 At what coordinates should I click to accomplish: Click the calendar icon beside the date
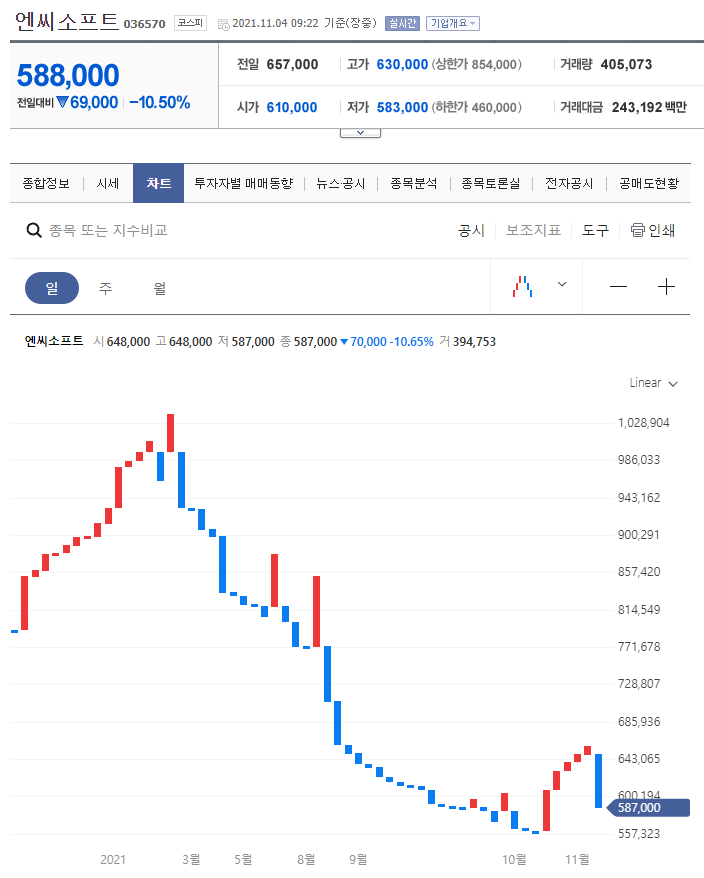pos(222,24)
